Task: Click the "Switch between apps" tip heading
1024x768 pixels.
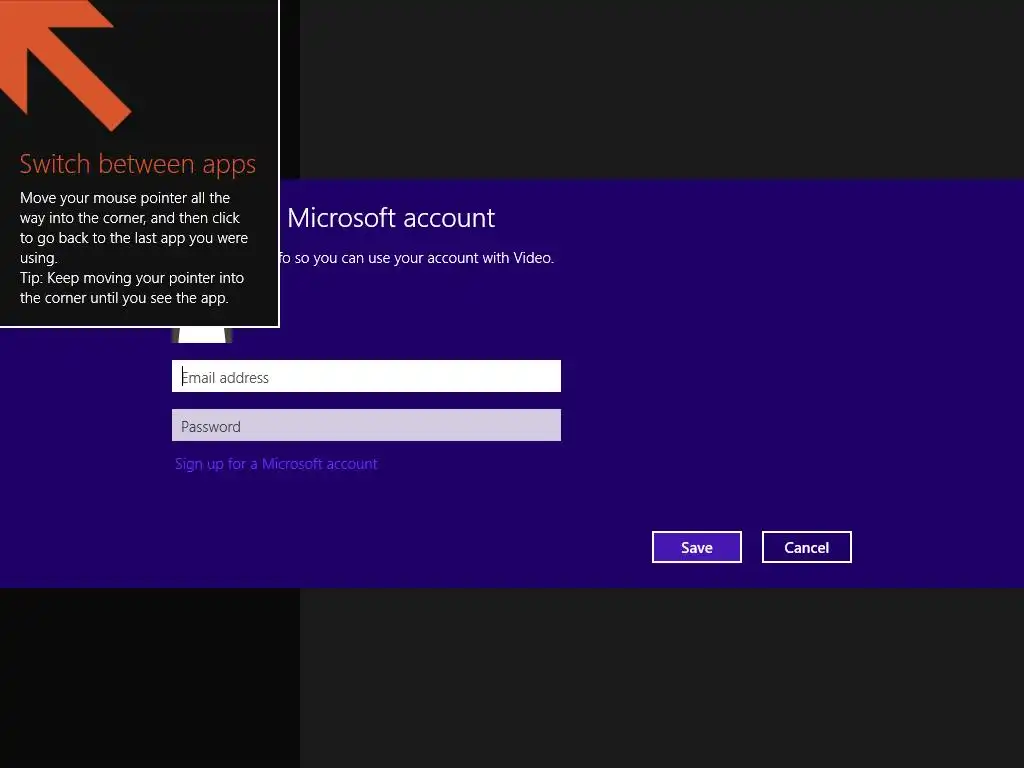Action: (x=137, y=164)
